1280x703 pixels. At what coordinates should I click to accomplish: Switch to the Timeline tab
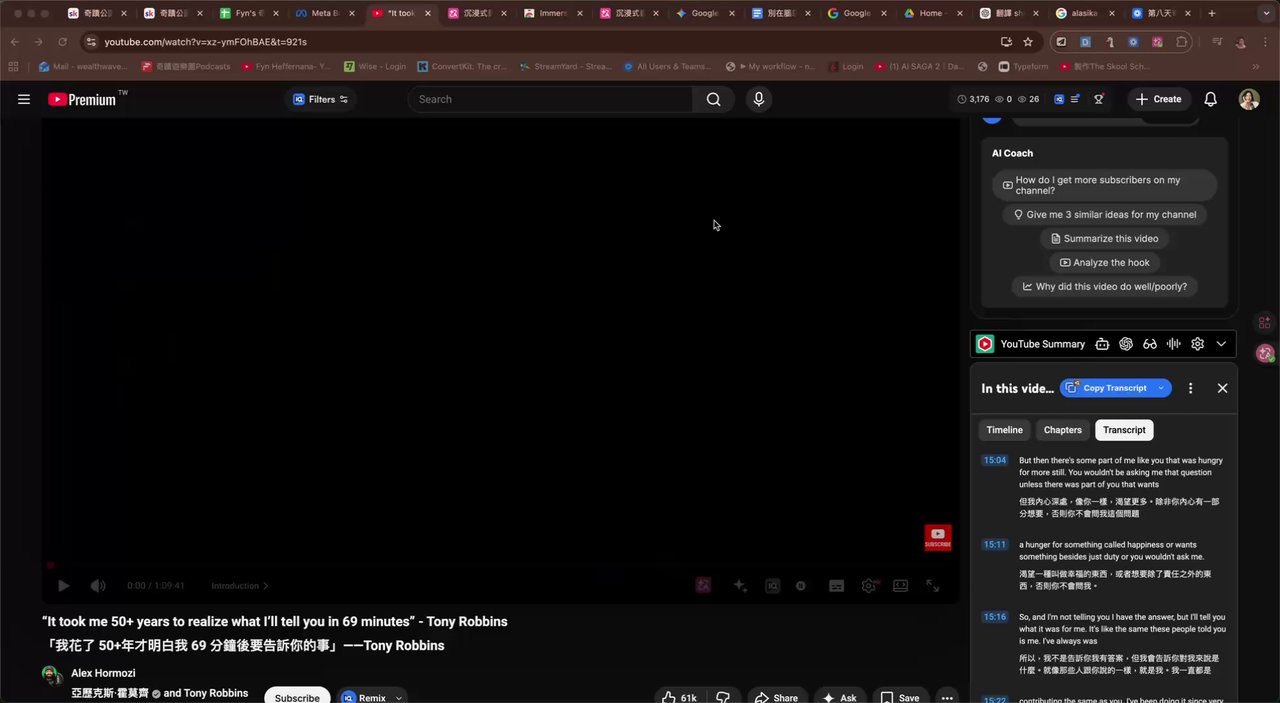tap(1004, 430)
